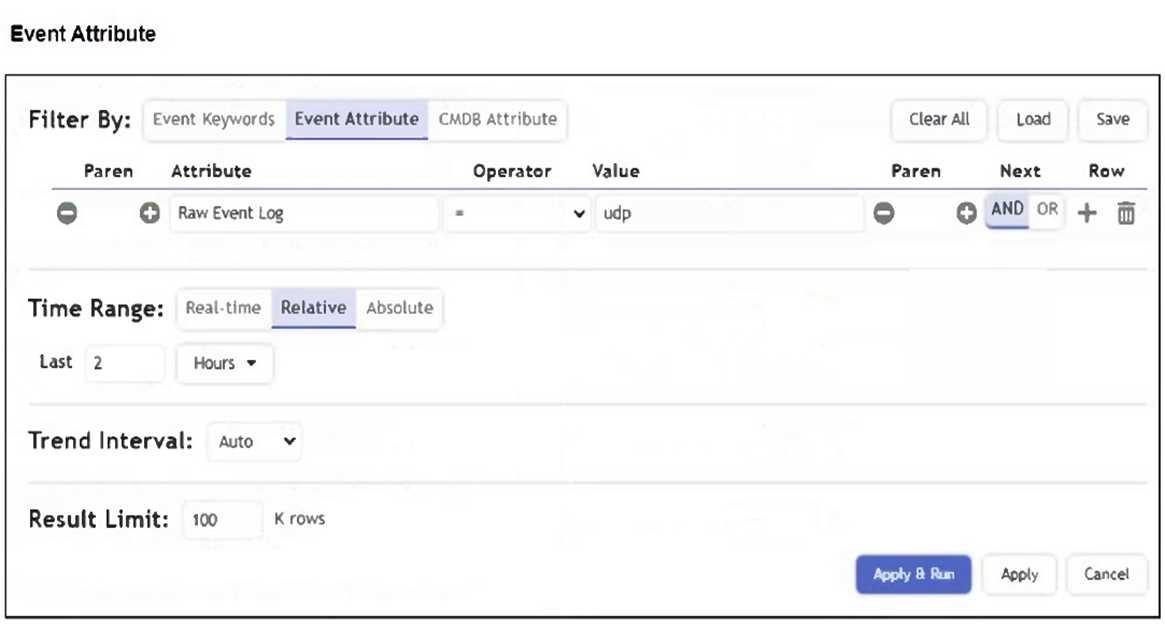Click the right paren plus icon
This screenshot has width=1165, height=624.
tap(966, 213)
